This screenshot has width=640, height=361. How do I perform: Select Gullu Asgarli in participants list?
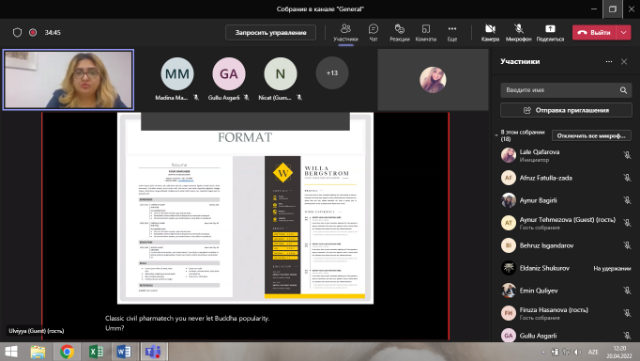(x=566, y=335)
